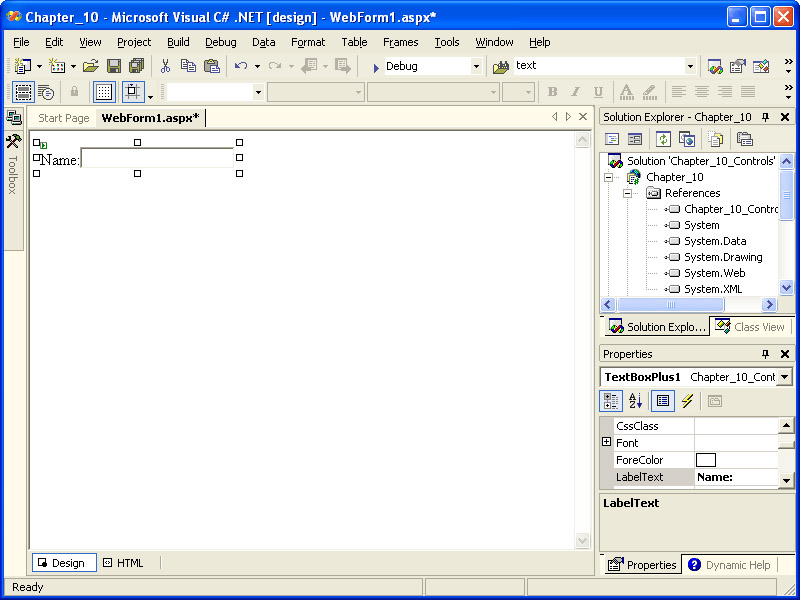
Task: Toggle auto-hide pin on Solution Explorer
Action: click(x=766, y=117)
